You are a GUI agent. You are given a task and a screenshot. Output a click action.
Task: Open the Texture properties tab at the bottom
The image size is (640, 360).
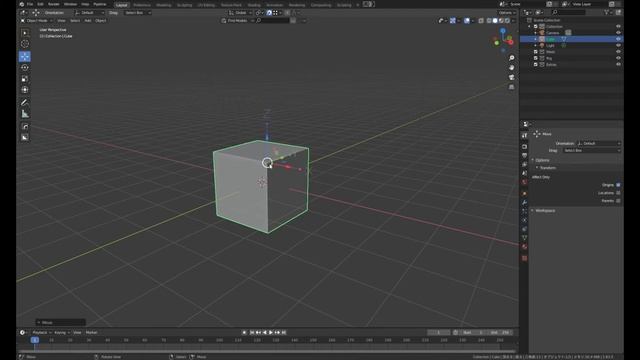(x=524, y=258)
